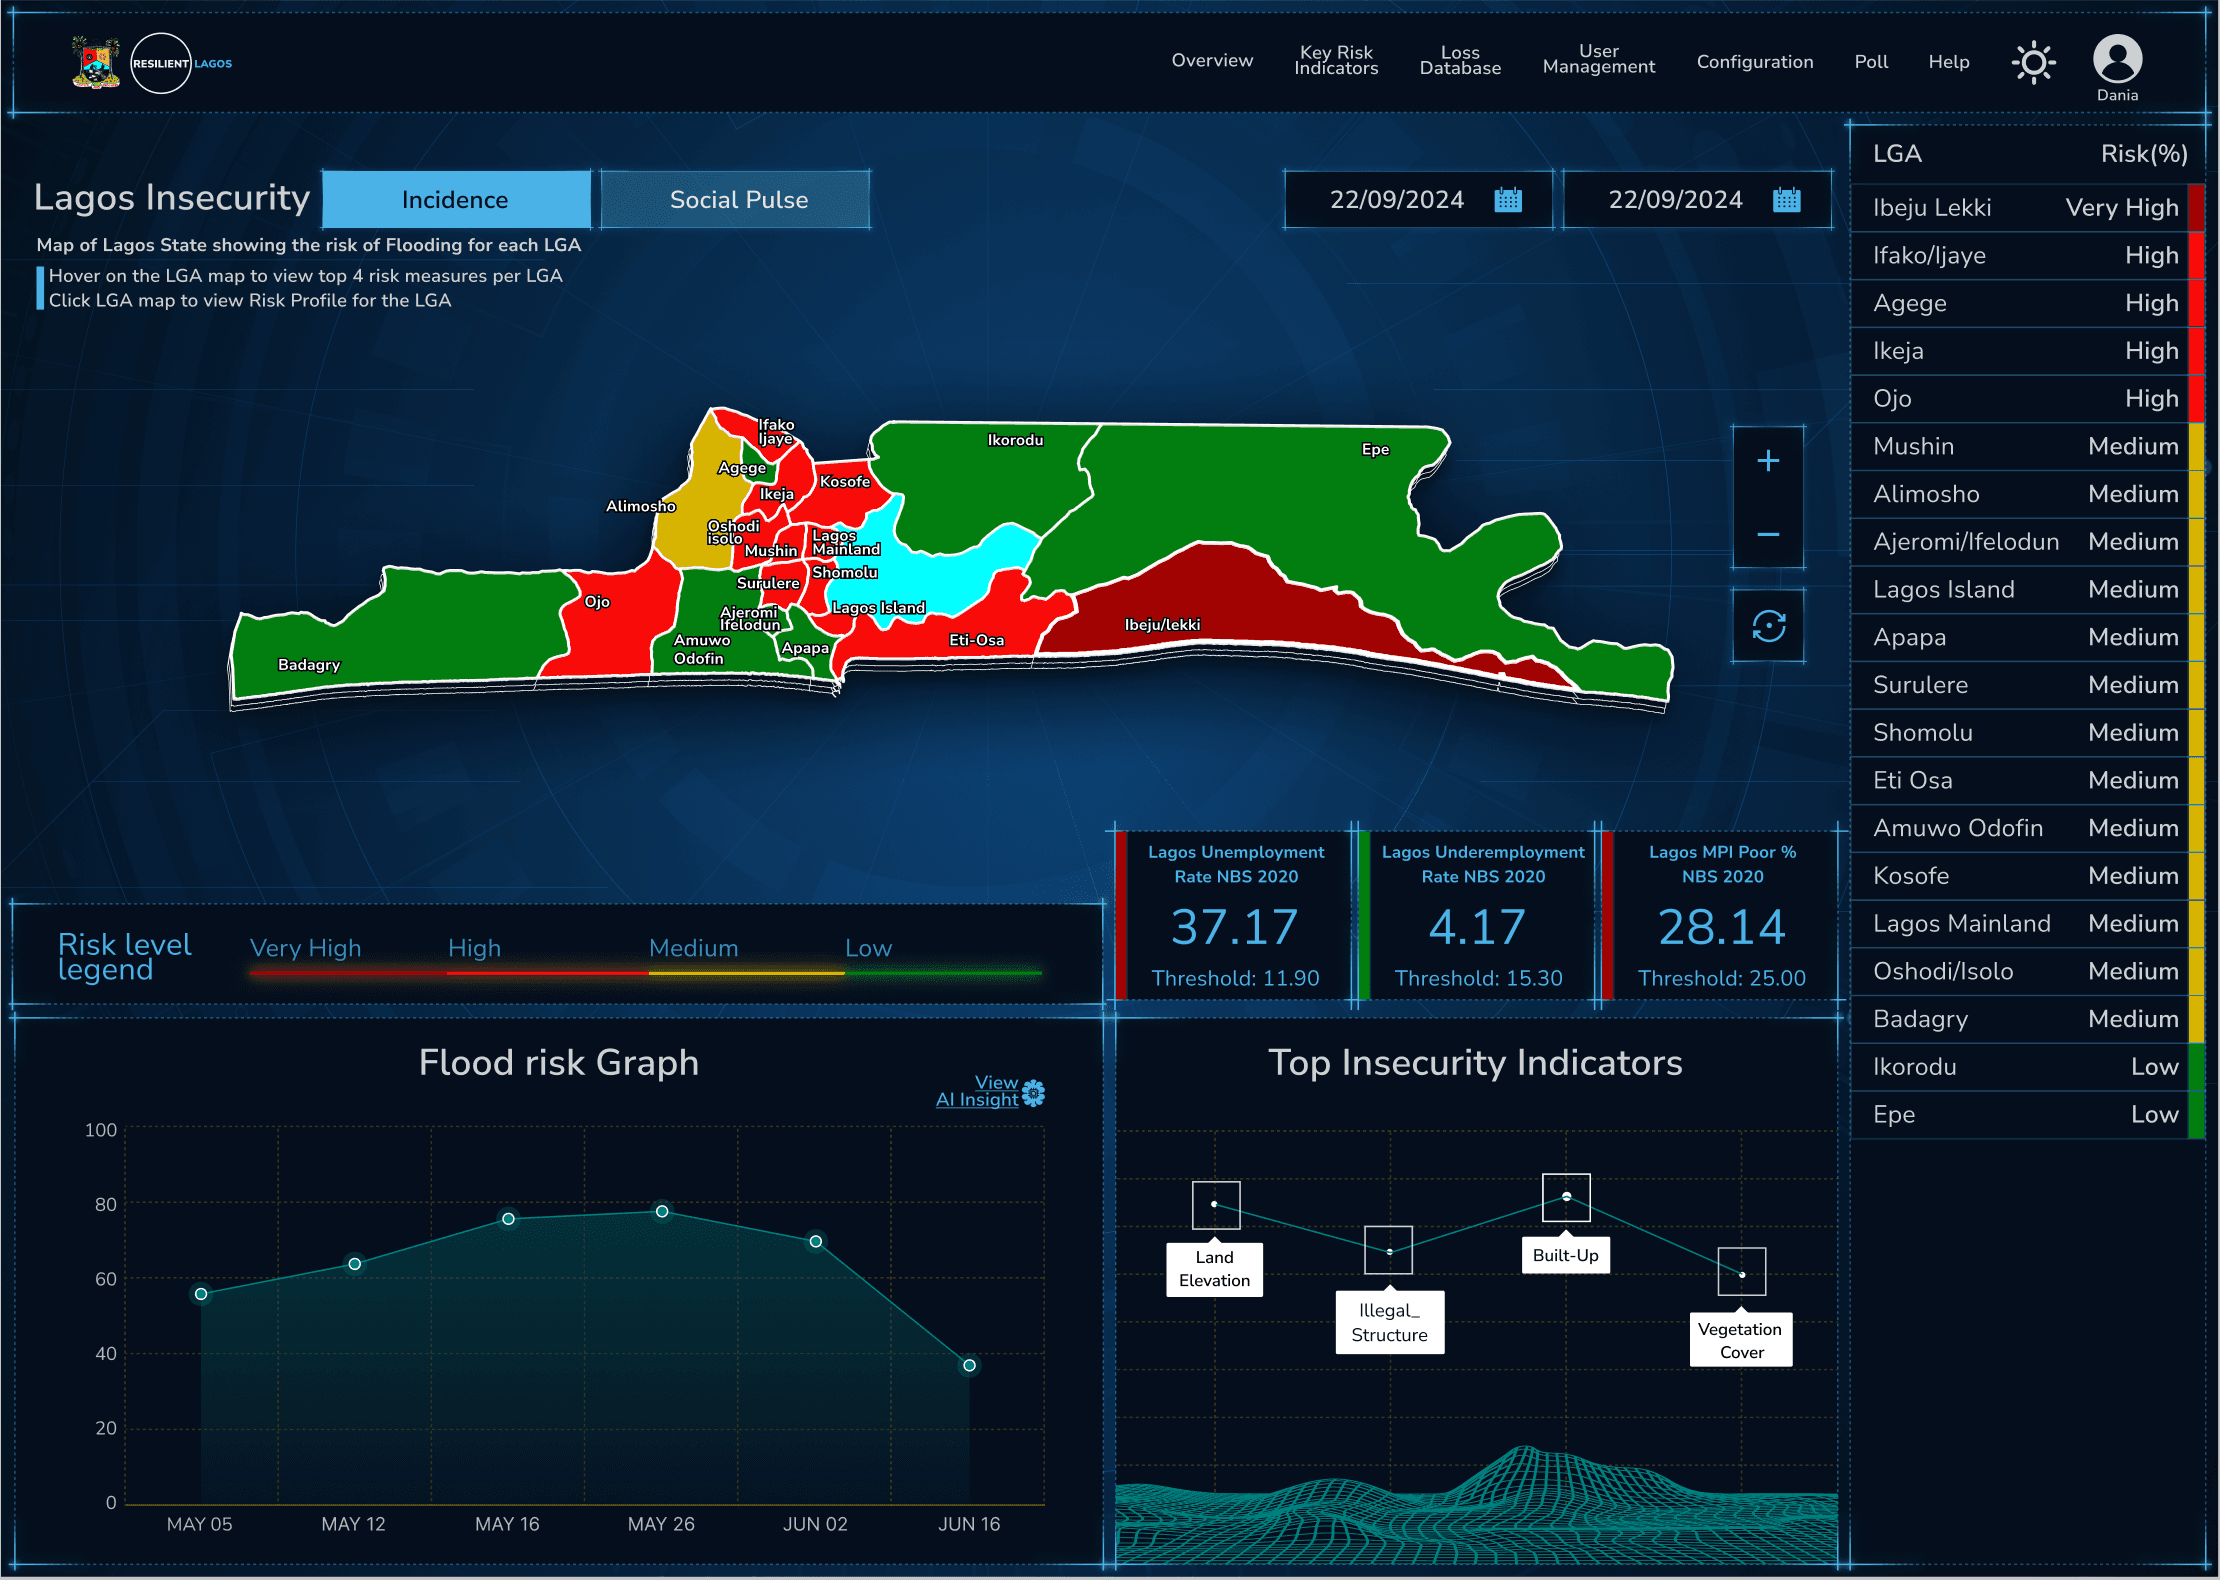Click the Low legend label
Screen dimensions: 2220x1580
pyautogui.click(x=868, y=948)
